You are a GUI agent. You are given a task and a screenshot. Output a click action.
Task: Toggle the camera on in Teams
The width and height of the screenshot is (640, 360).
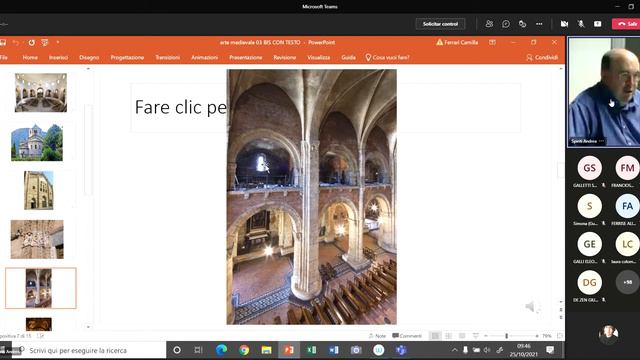pyautogui.click(x=564, y=24)
